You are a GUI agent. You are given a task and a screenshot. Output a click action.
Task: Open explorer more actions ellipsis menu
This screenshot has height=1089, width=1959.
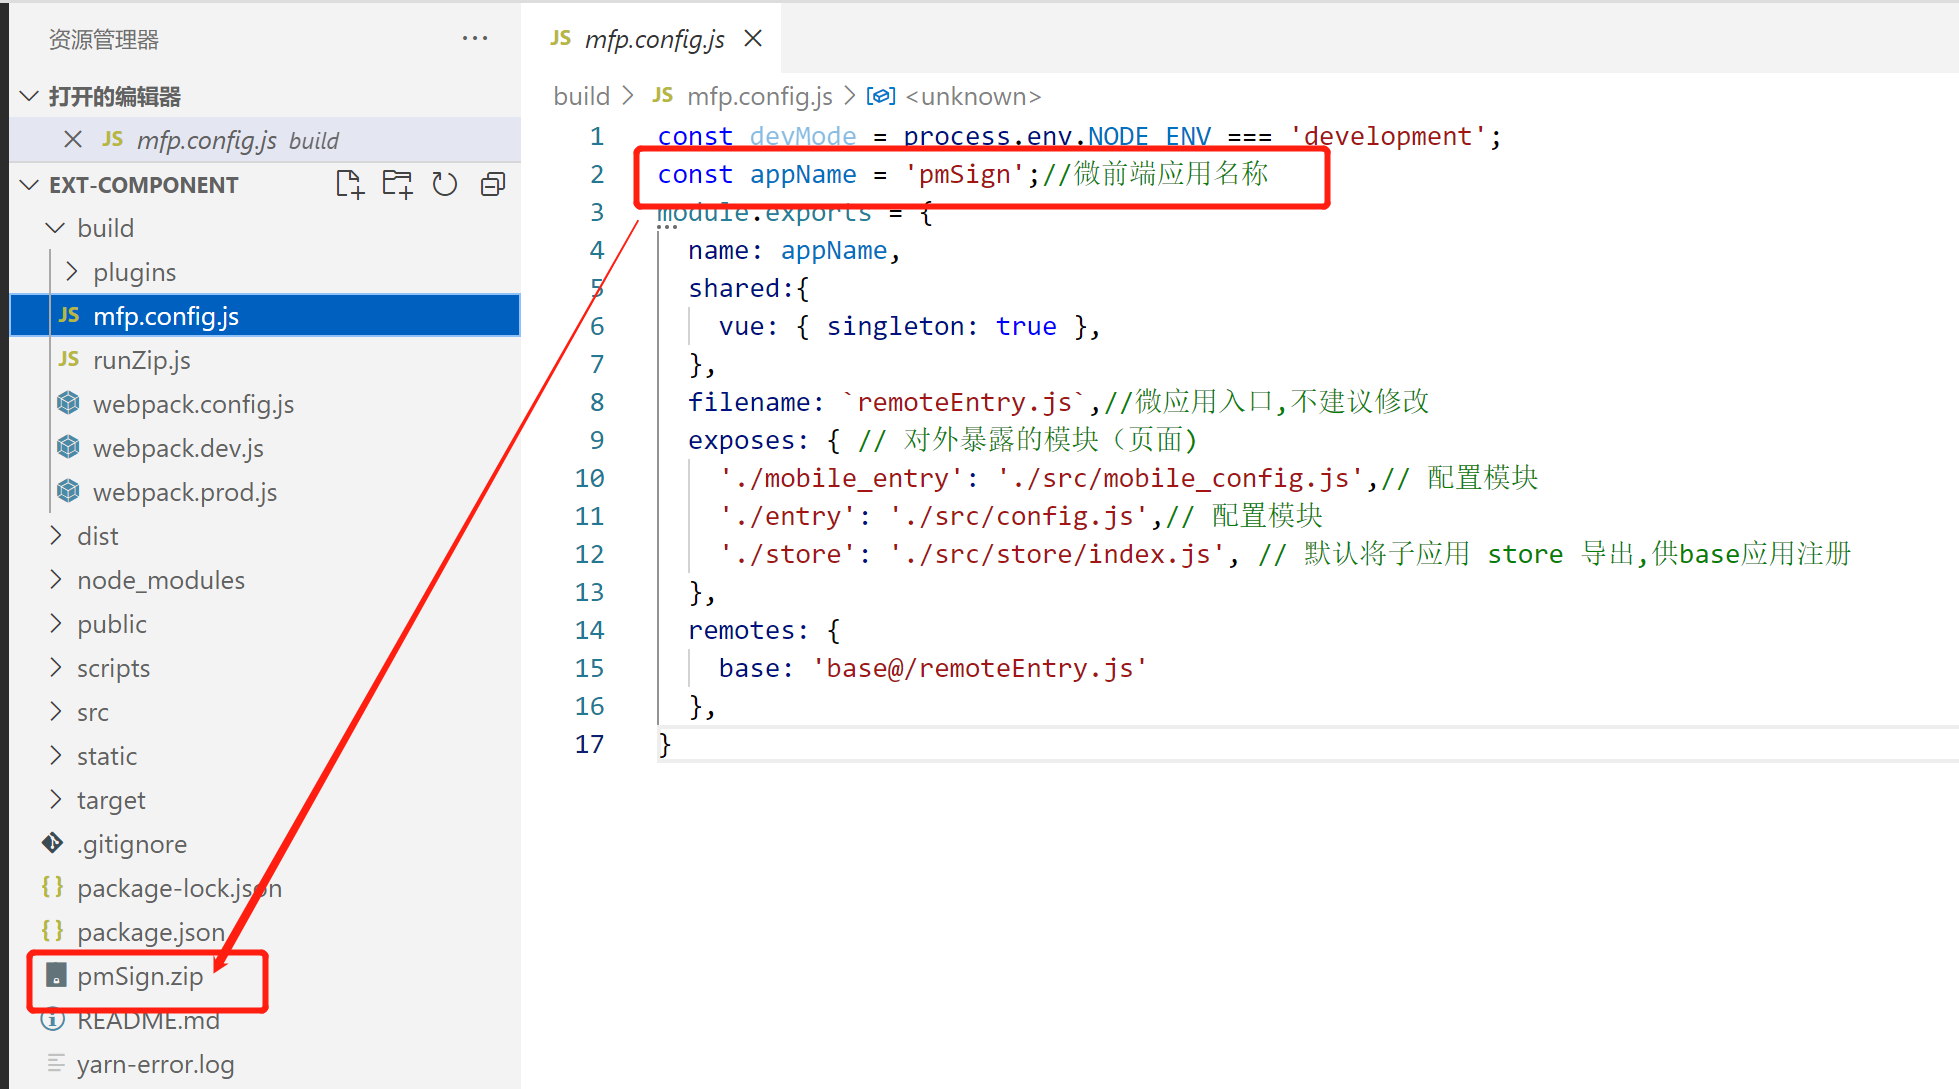click(x=475, y=39)
